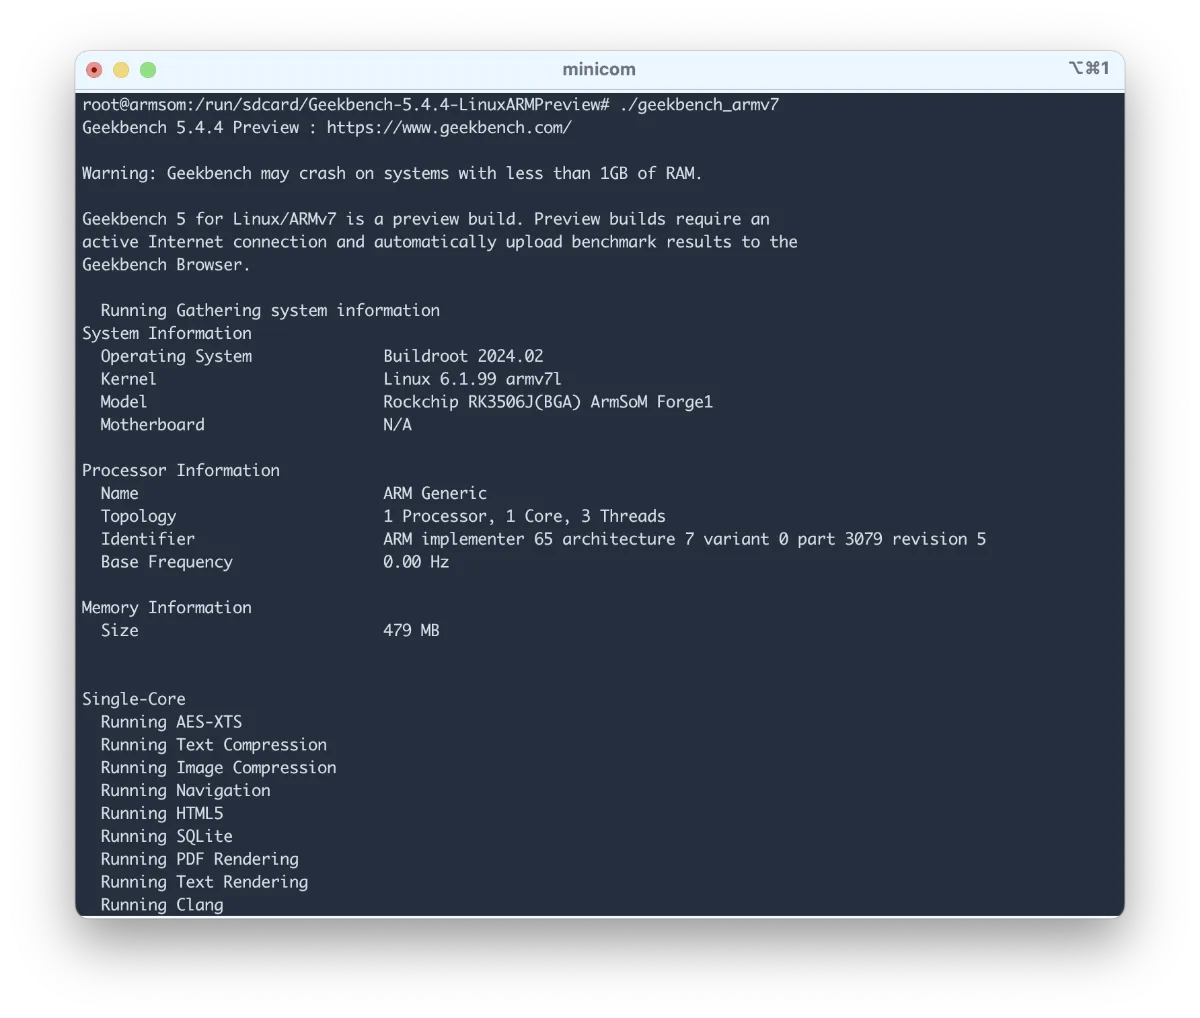Maximize the minicom window with the green button
The height and width of the screenshot is (1018, 1200).
[148, 70]
